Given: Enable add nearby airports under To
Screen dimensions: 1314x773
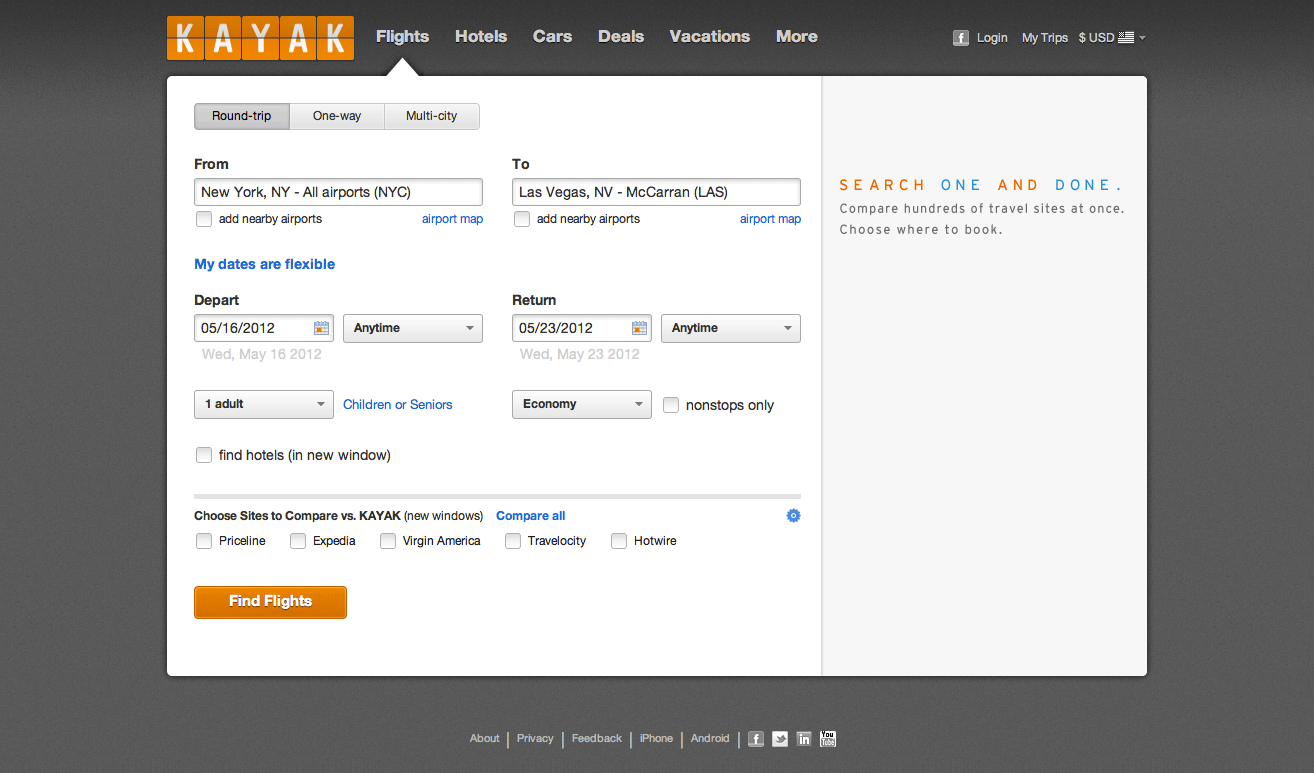Looking at the screenshot, I should point(522,219).
